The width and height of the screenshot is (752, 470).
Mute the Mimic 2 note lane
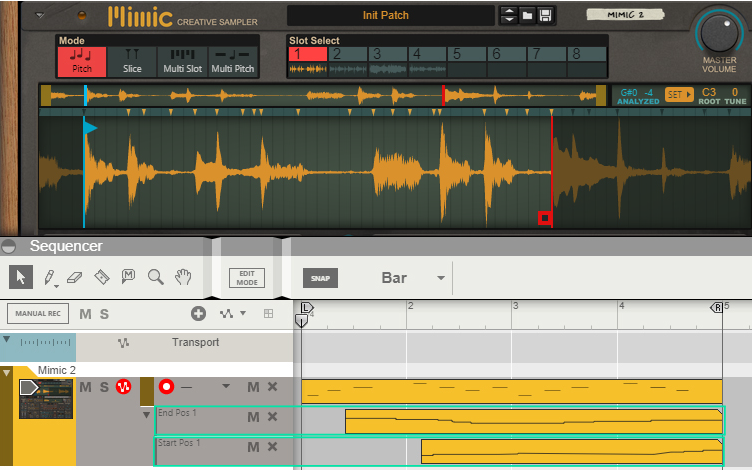(253, 387)
